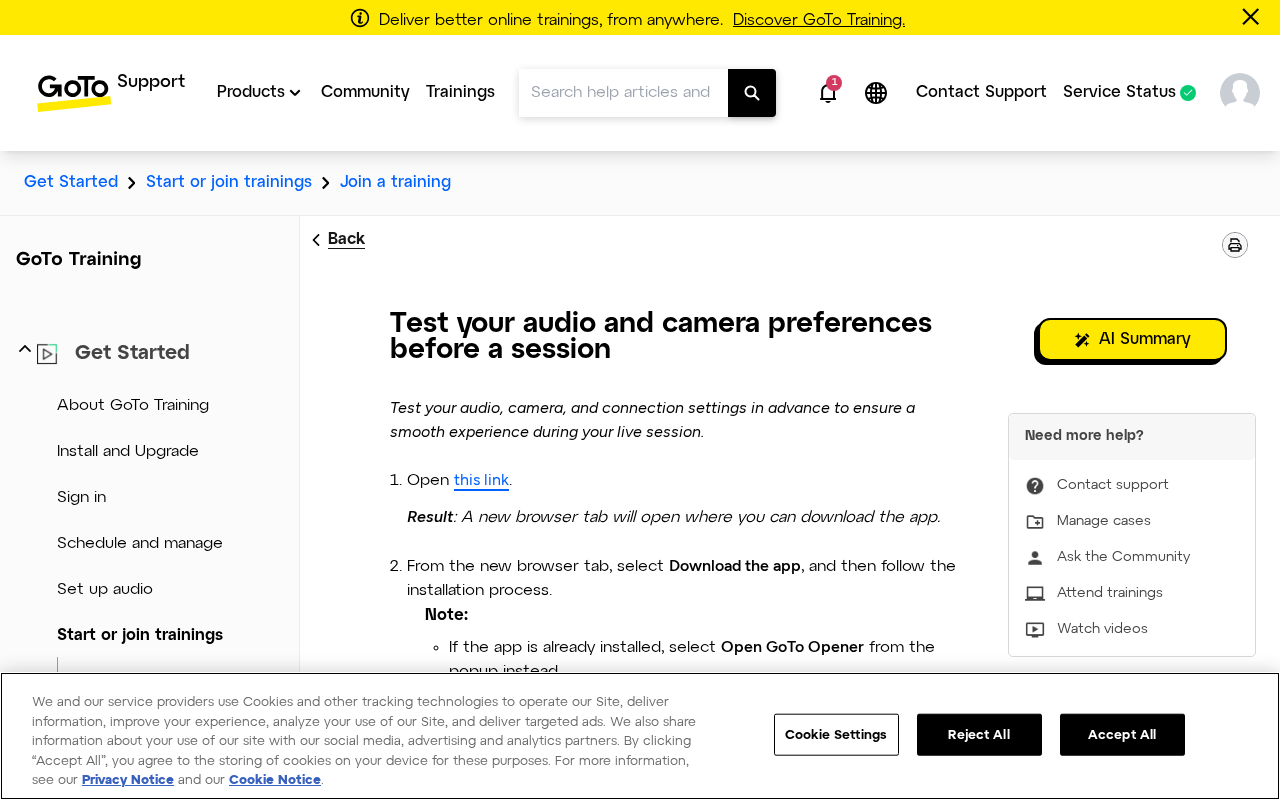The height and width of the screenshot is (800, 1280).
Task: Open Schedule and manage in the sidebar
Action: click(140, 543)
